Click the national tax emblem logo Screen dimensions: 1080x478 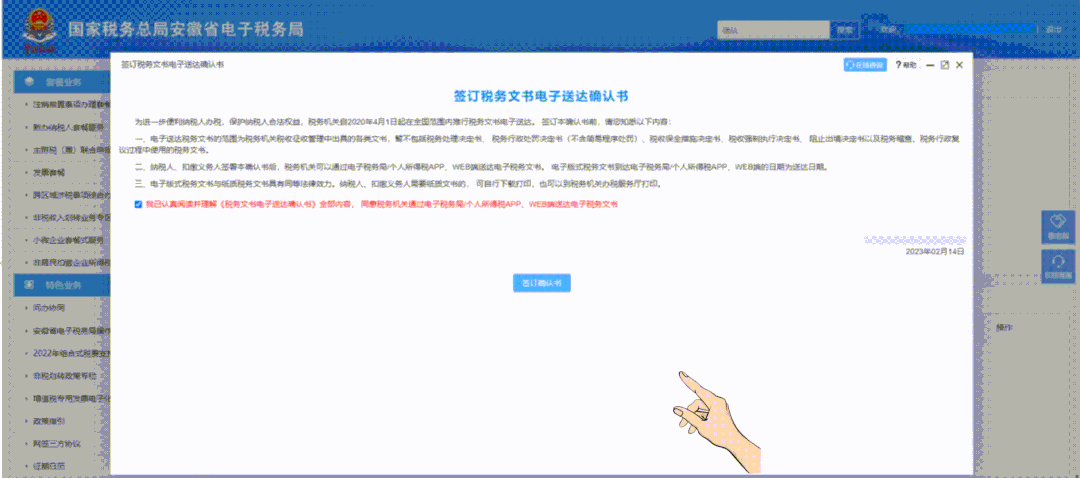[x=40, y=28]
